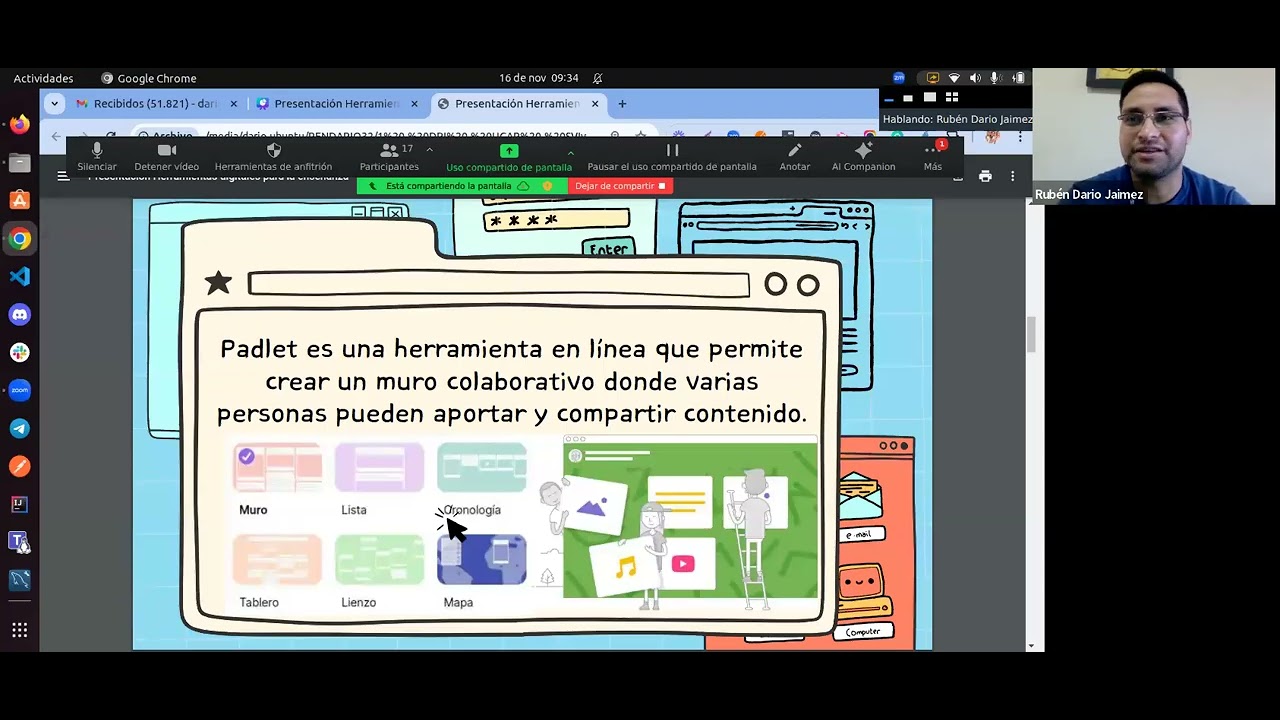Open Firefox from the dock
The height and width of the screenshot is (720, 1280).
click(x=19, y=124)
